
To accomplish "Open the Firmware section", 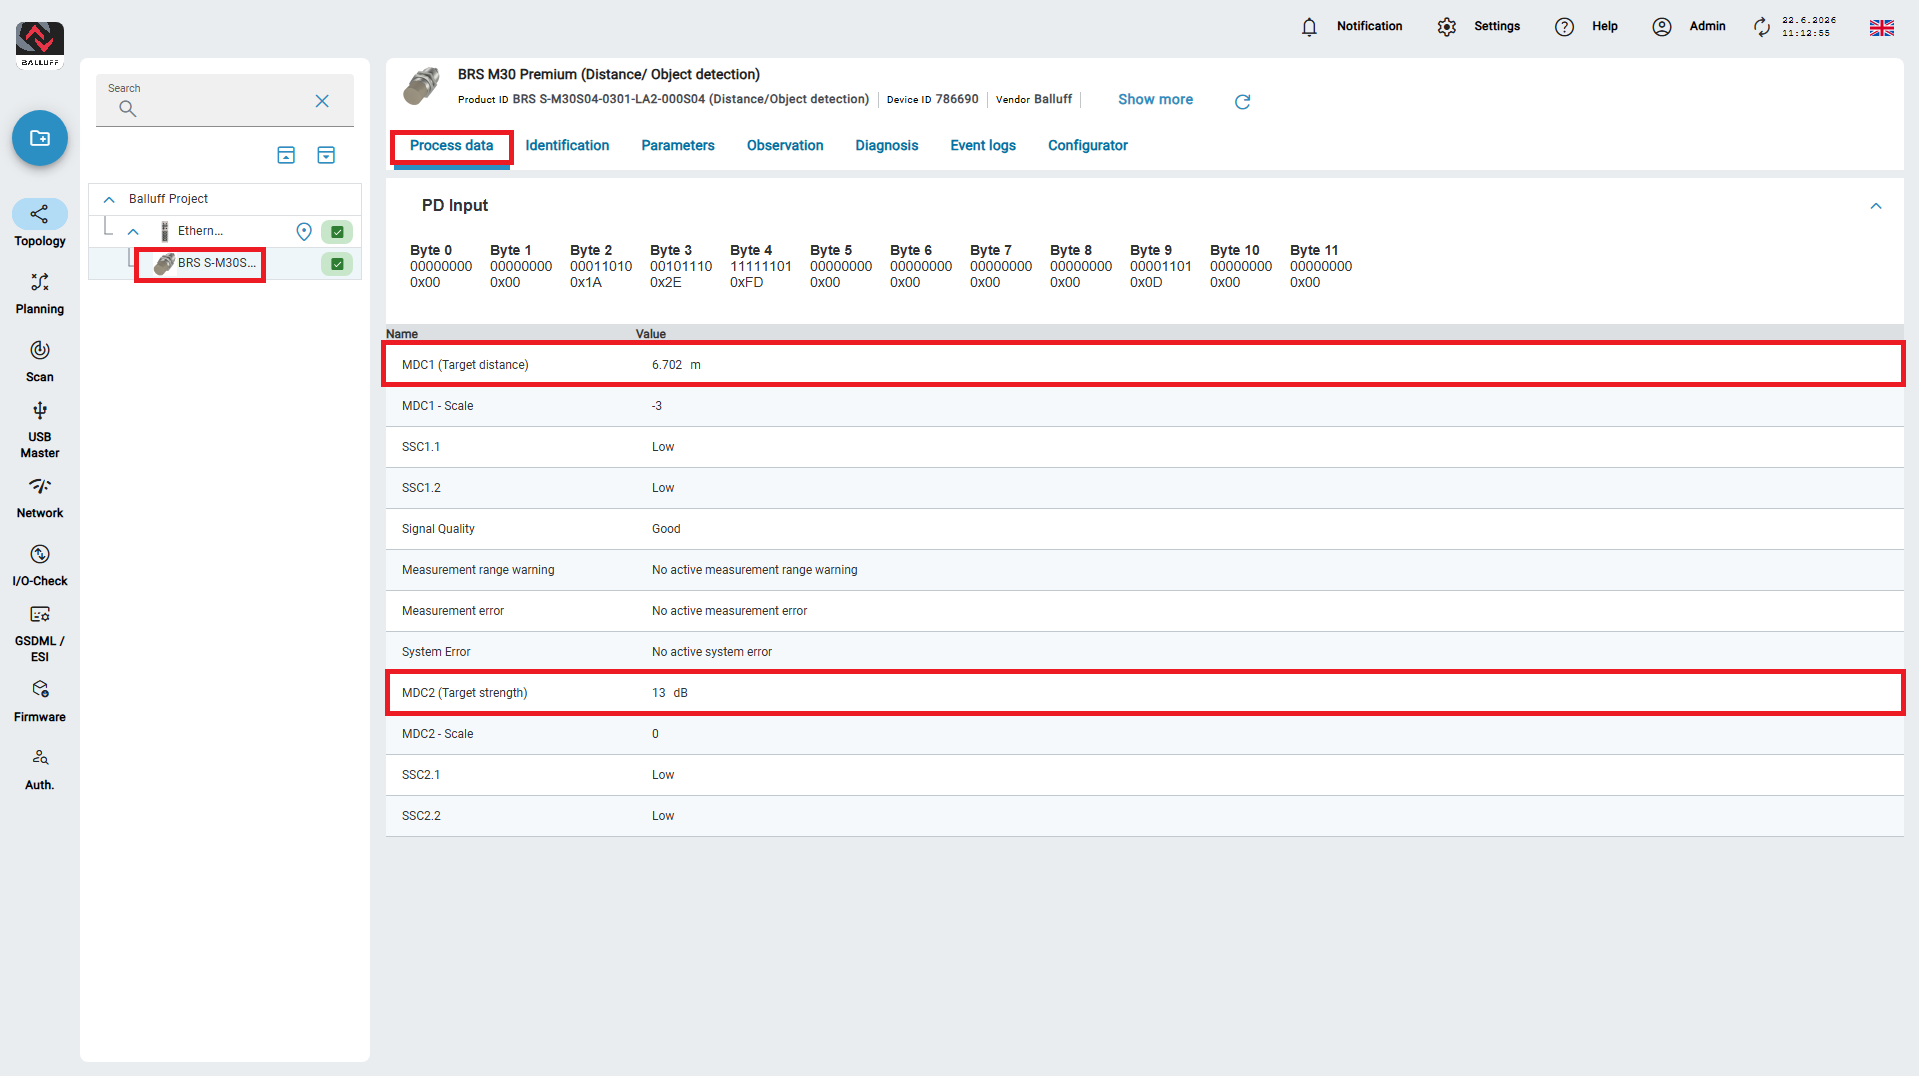I will 40,701.
